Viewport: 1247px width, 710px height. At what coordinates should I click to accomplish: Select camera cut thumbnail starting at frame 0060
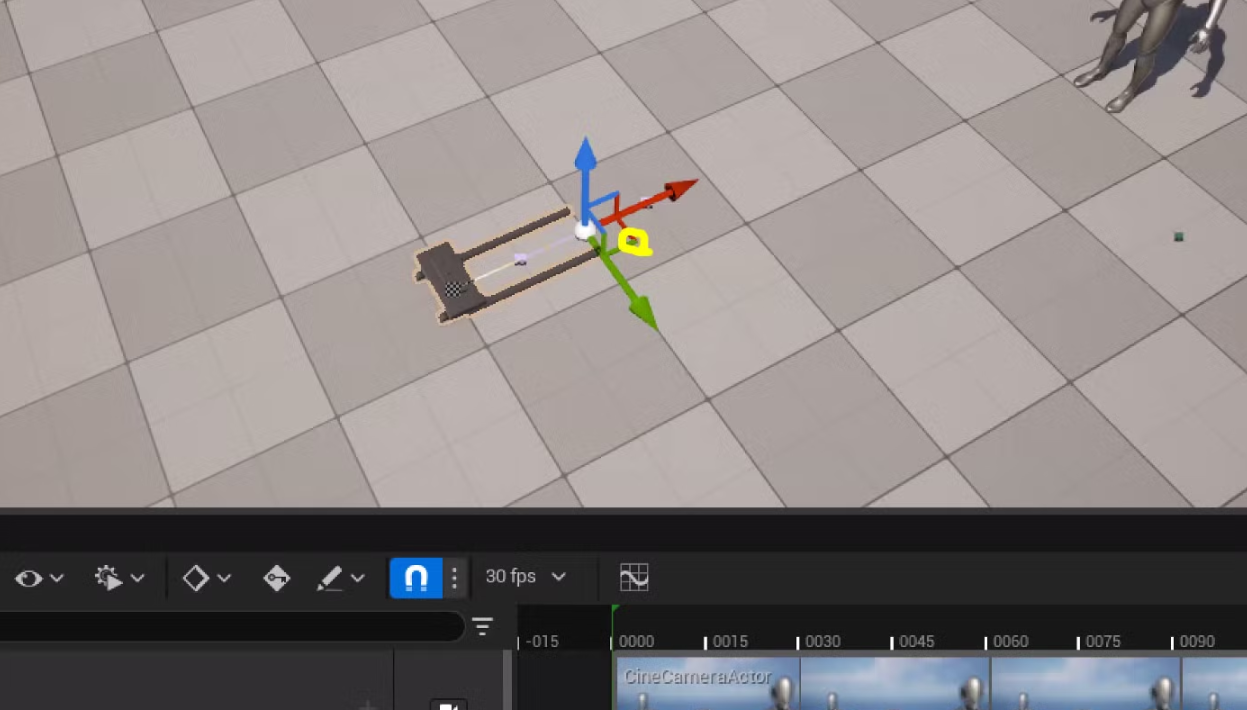[x=1085, y=683]
